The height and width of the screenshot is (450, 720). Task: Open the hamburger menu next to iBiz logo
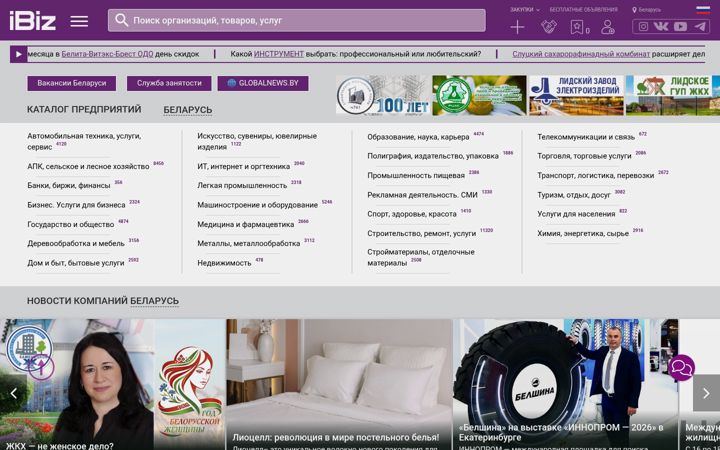79,21
